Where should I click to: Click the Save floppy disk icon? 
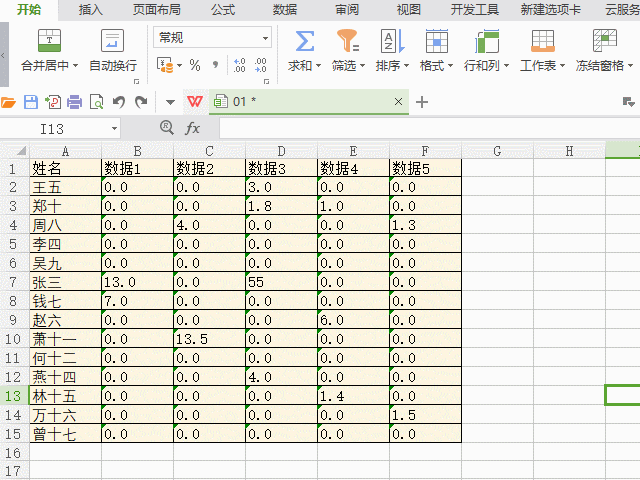coord(30,102)
